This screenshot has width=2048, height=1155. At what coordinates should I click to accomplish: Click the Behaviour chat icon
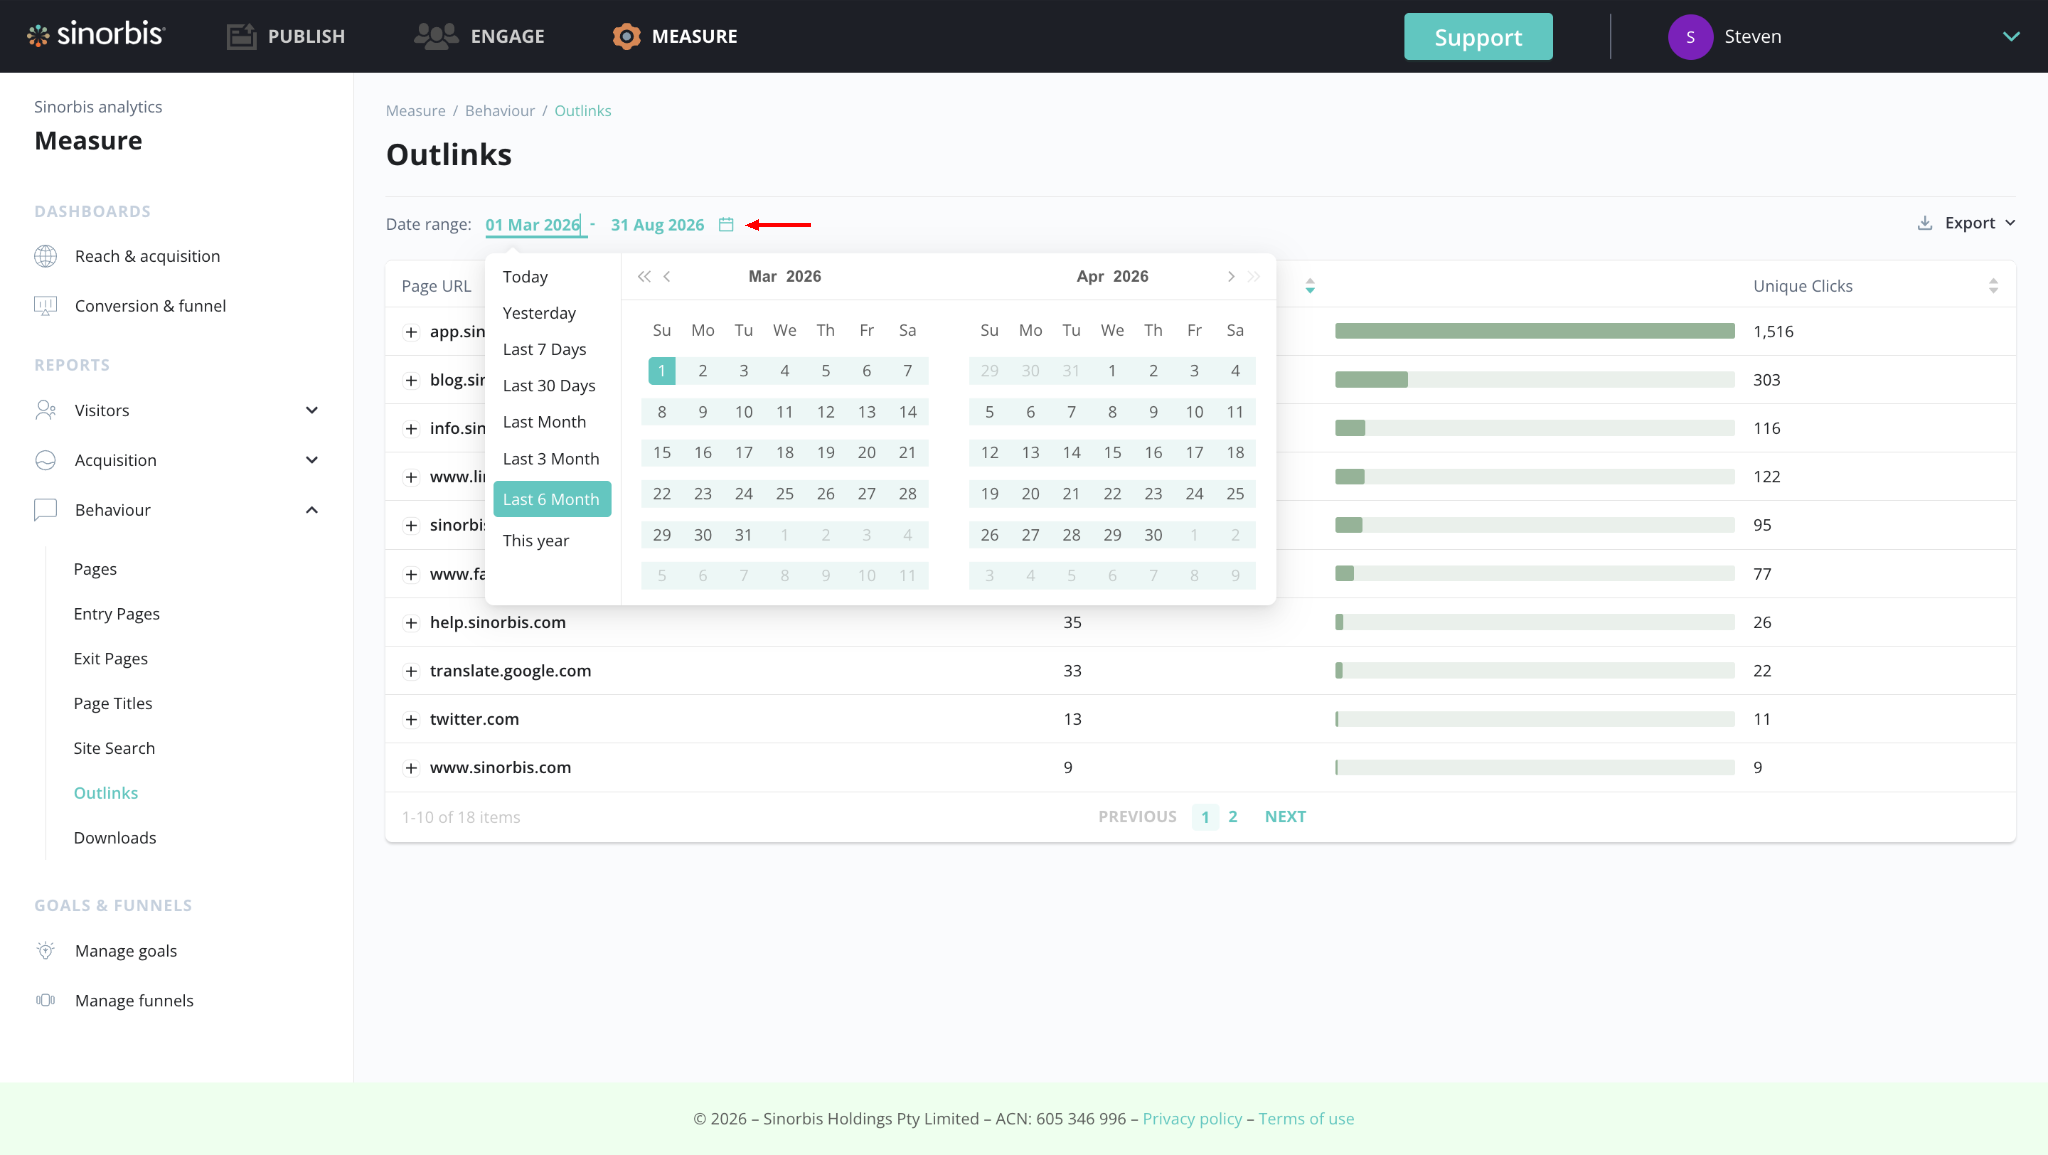[45, 510]
